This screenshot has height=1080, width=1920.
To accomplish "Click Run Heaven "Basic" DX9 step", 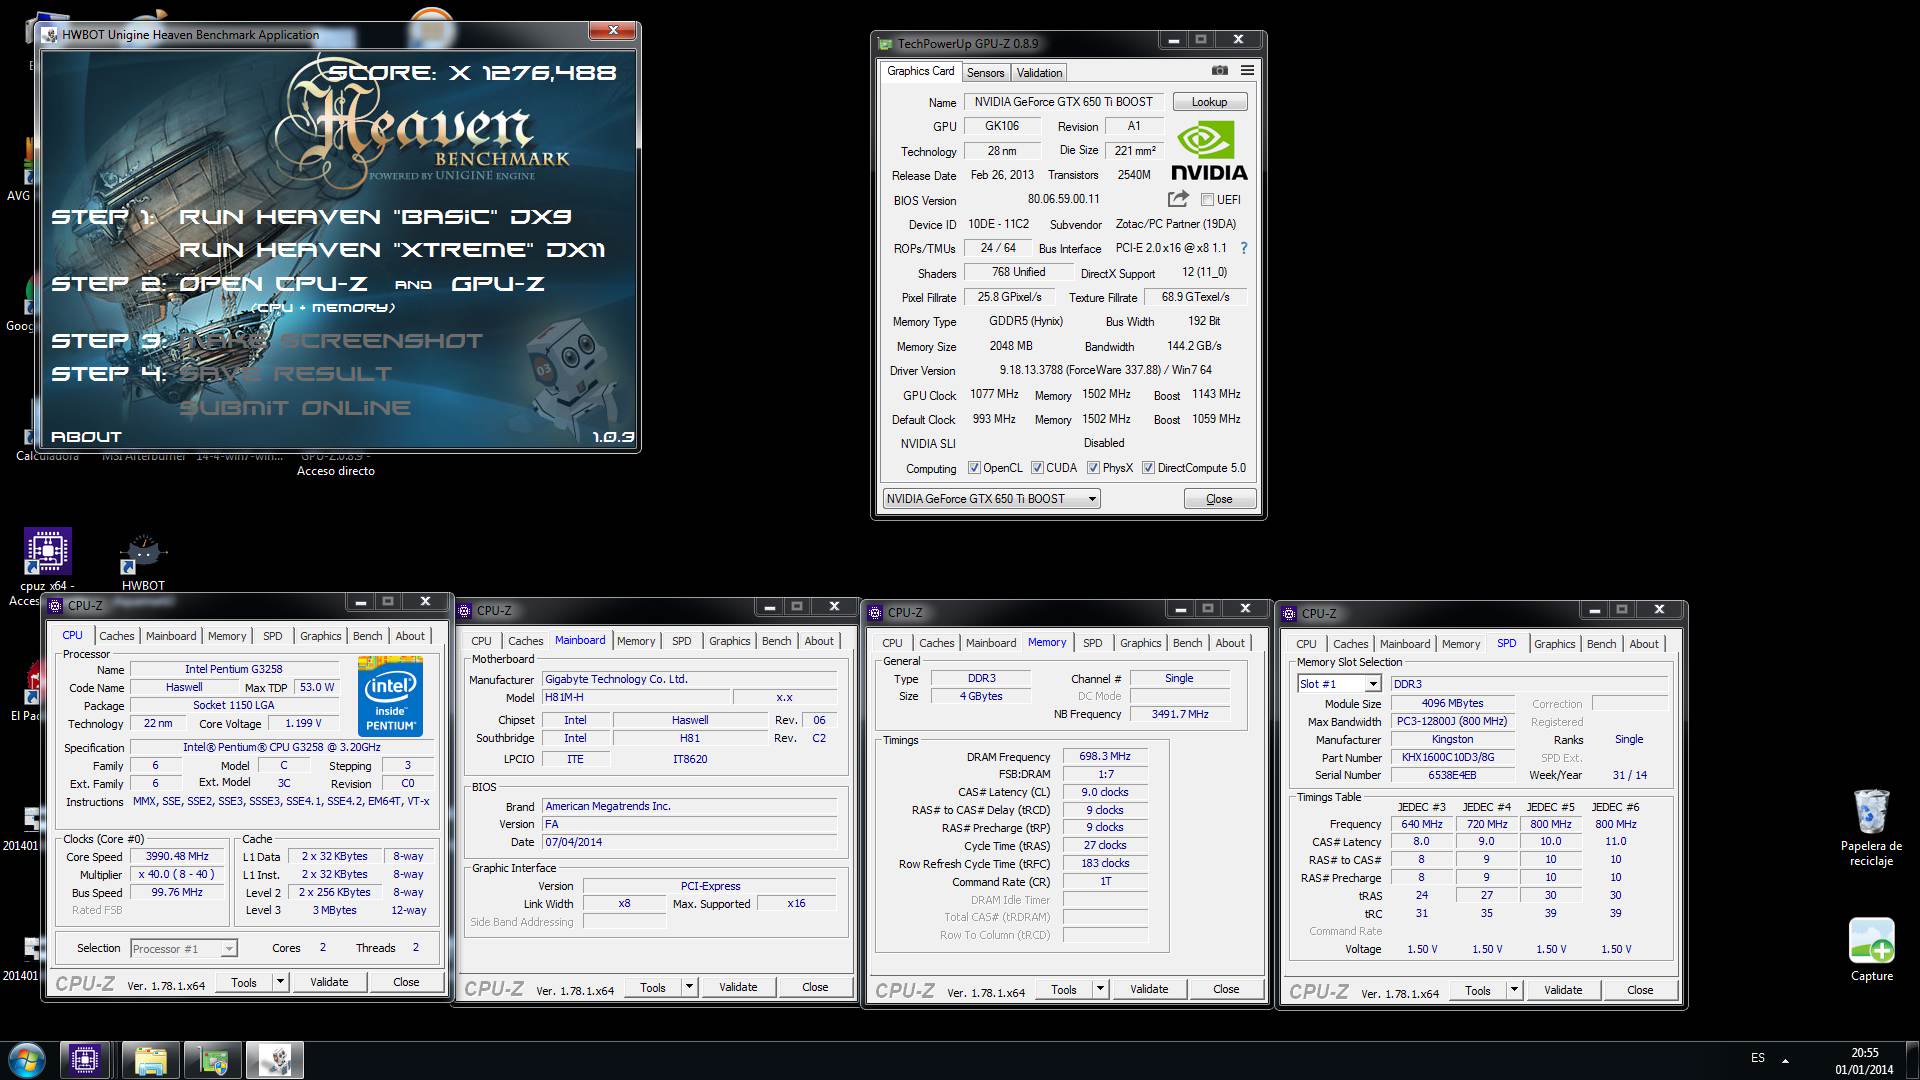I will pos(375,217).
